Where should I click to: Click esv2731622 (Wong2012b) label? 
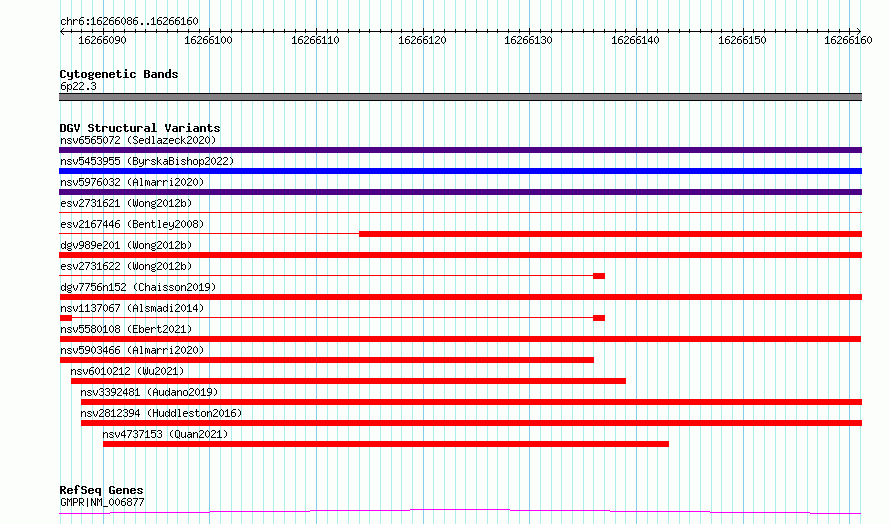tap(126, 266)
